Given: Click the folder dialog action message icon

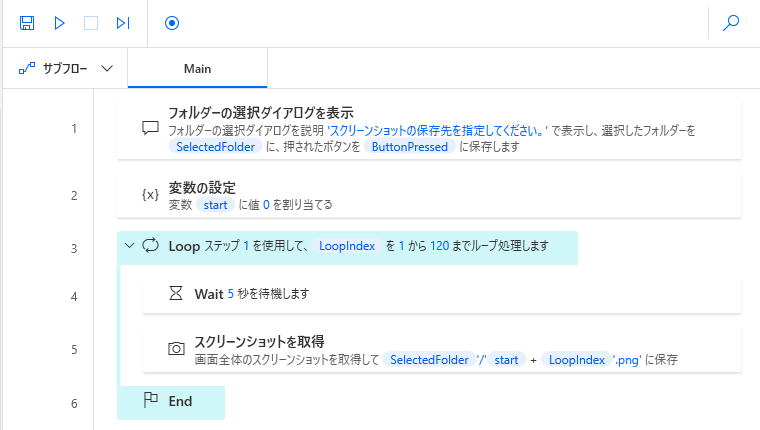Looking at the screenshot, I should [150, 128].
